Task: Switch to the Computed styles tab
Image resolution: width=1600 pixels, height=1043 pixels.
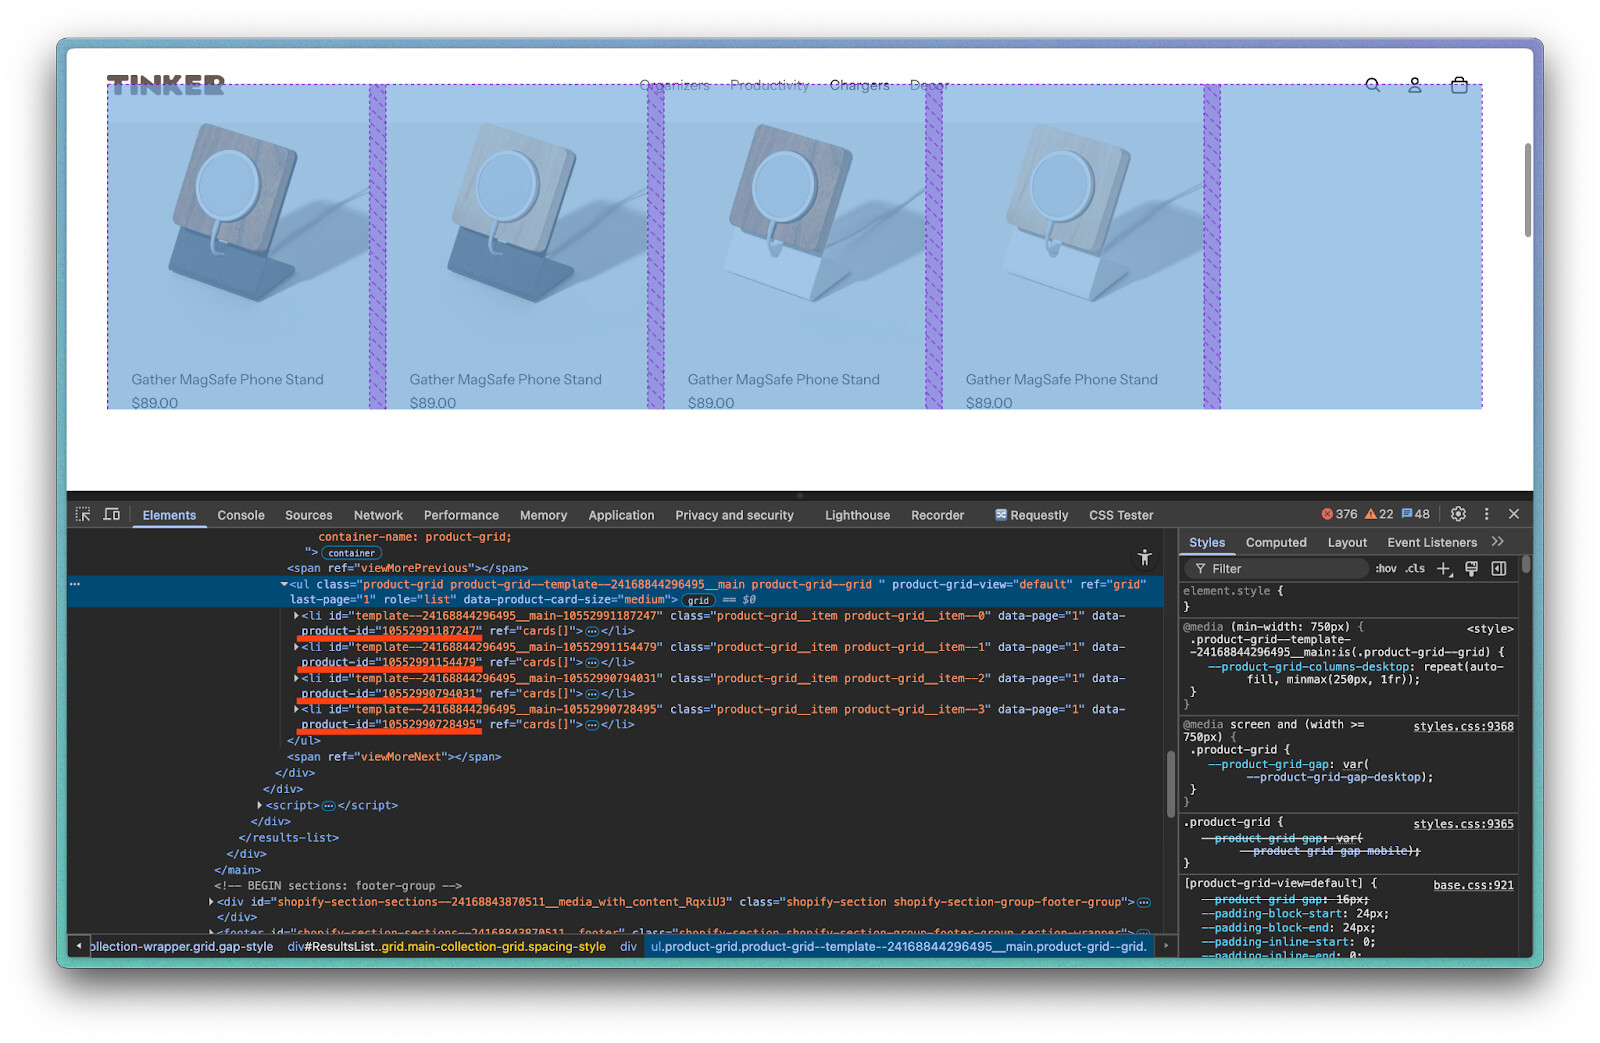Action: click(1276, 542)
